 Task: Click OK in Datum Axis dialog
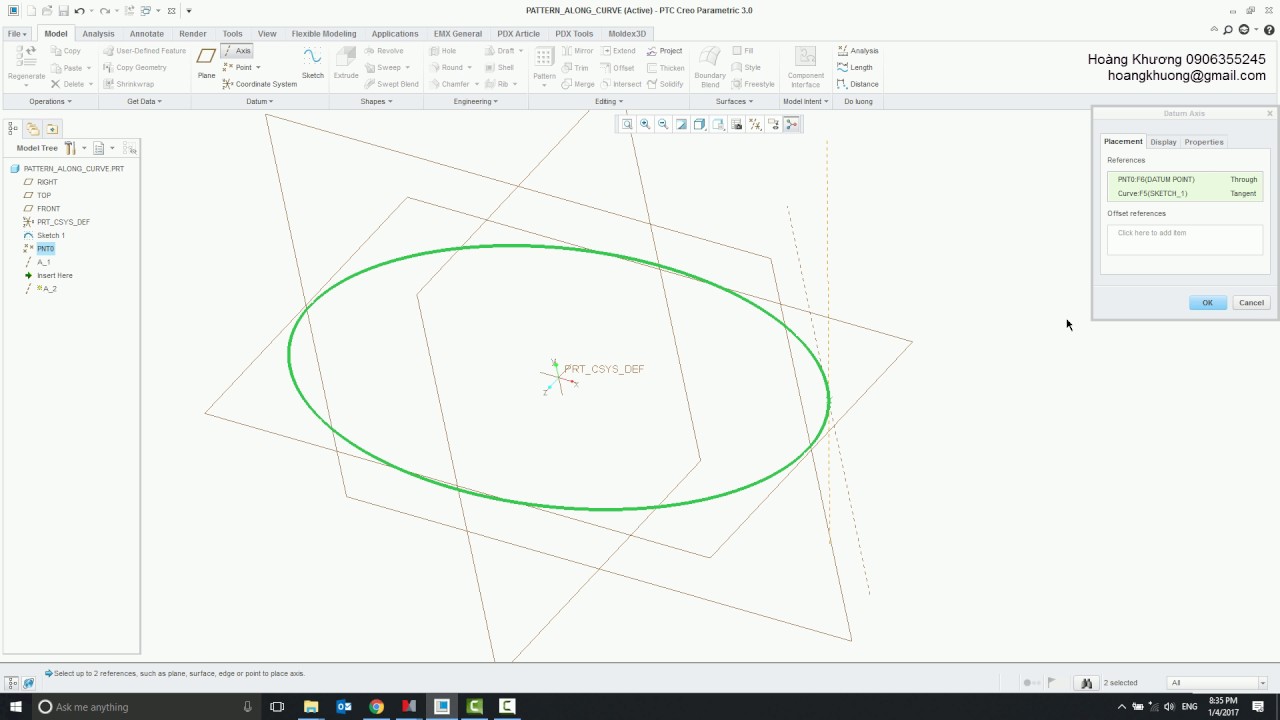(x=1207, y=303)
